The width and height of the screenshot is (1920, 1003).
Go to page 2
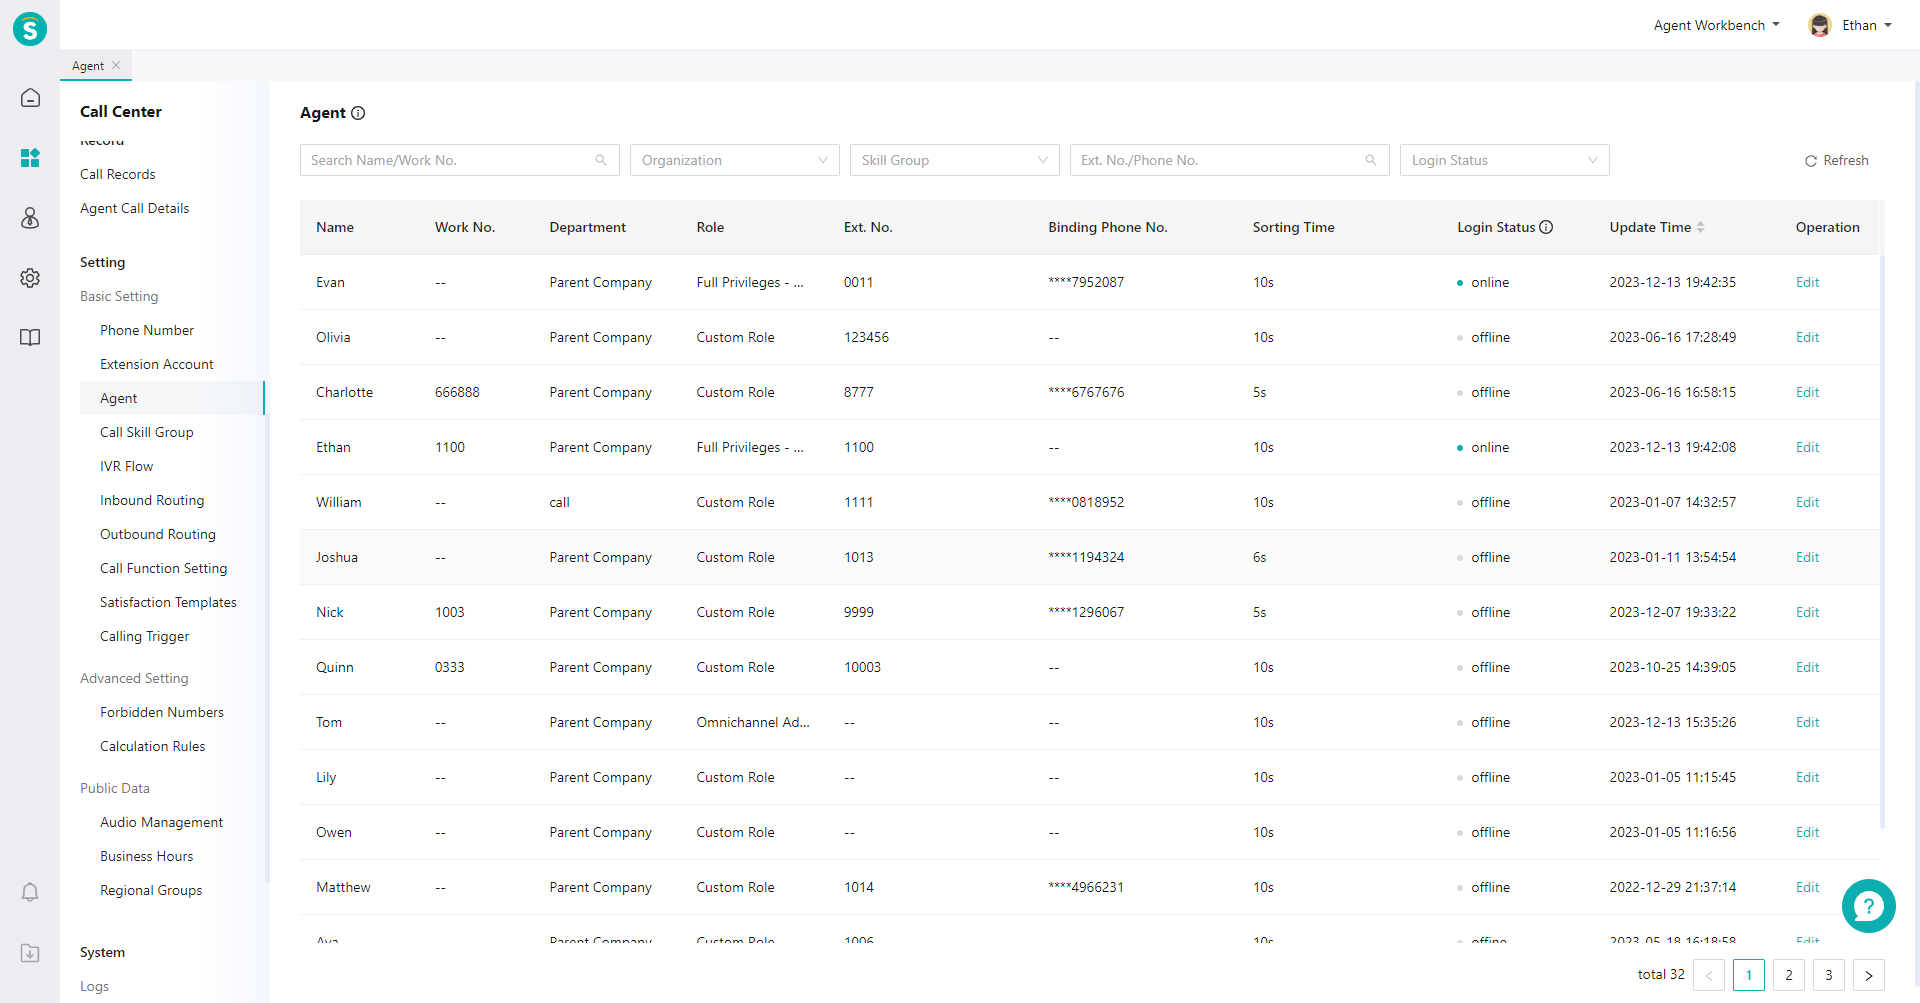[x=1789, y=975]
